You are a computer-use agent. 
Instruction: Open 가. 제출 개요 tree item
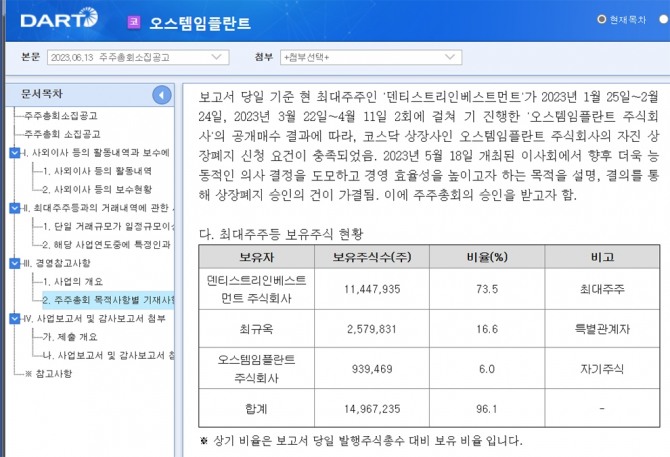point(70,337)
